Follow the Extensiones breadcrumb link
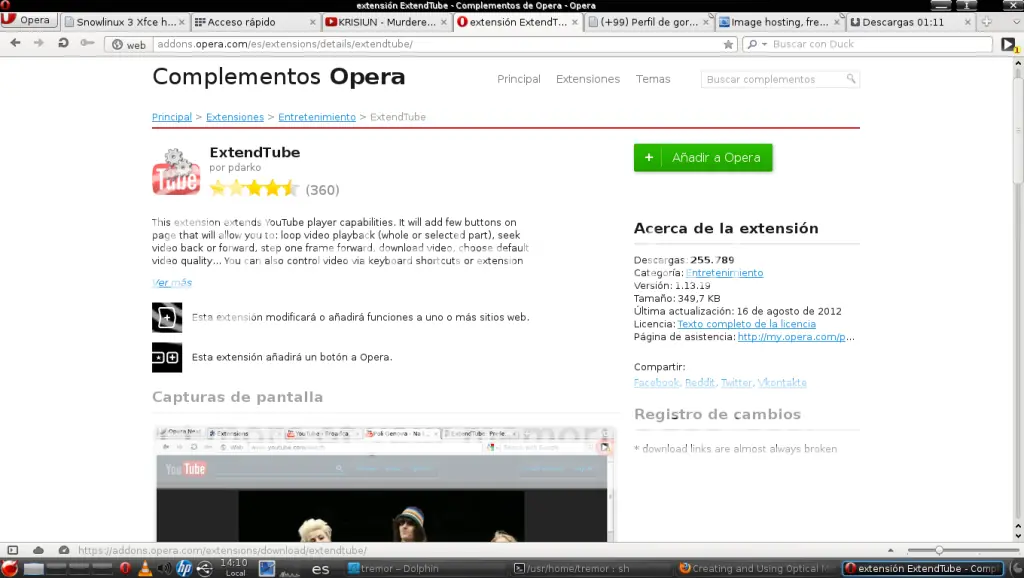Screen dimensions: 1024x578 click(234, 117)
